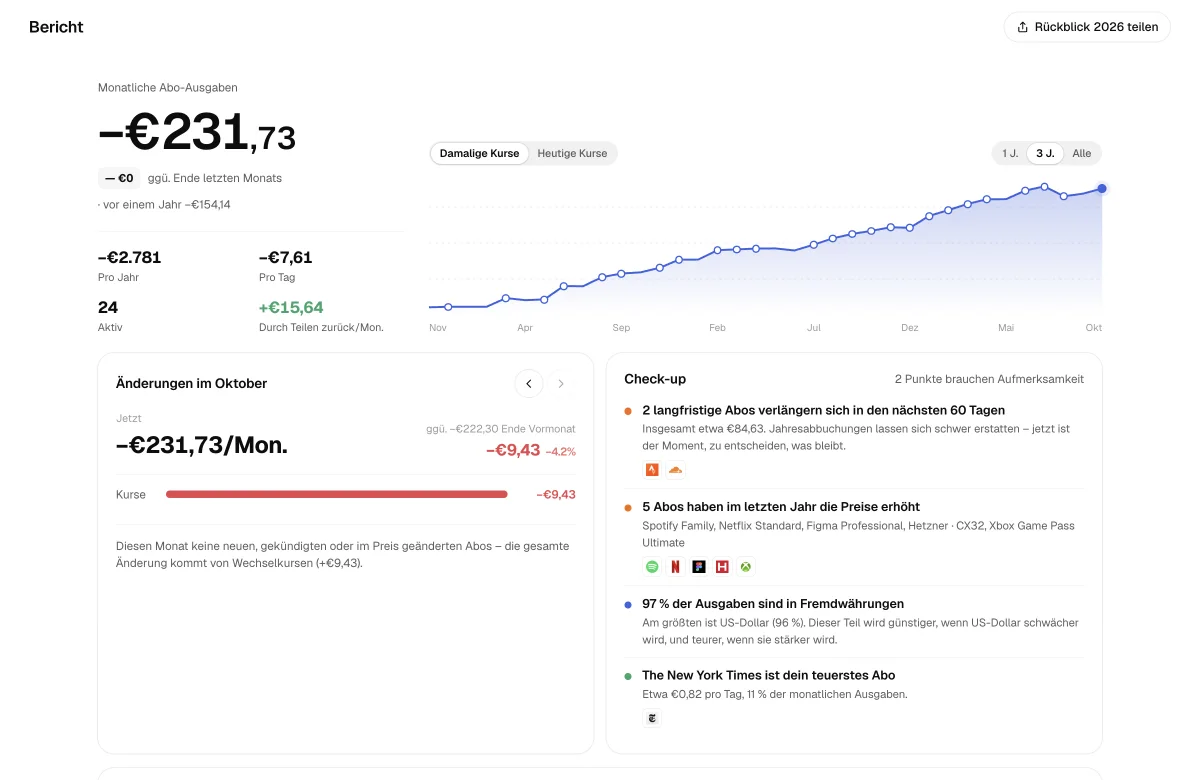Open the Netflix subscription icon
The width and height of the screenshot is (1200, 780).
point(675,566)
